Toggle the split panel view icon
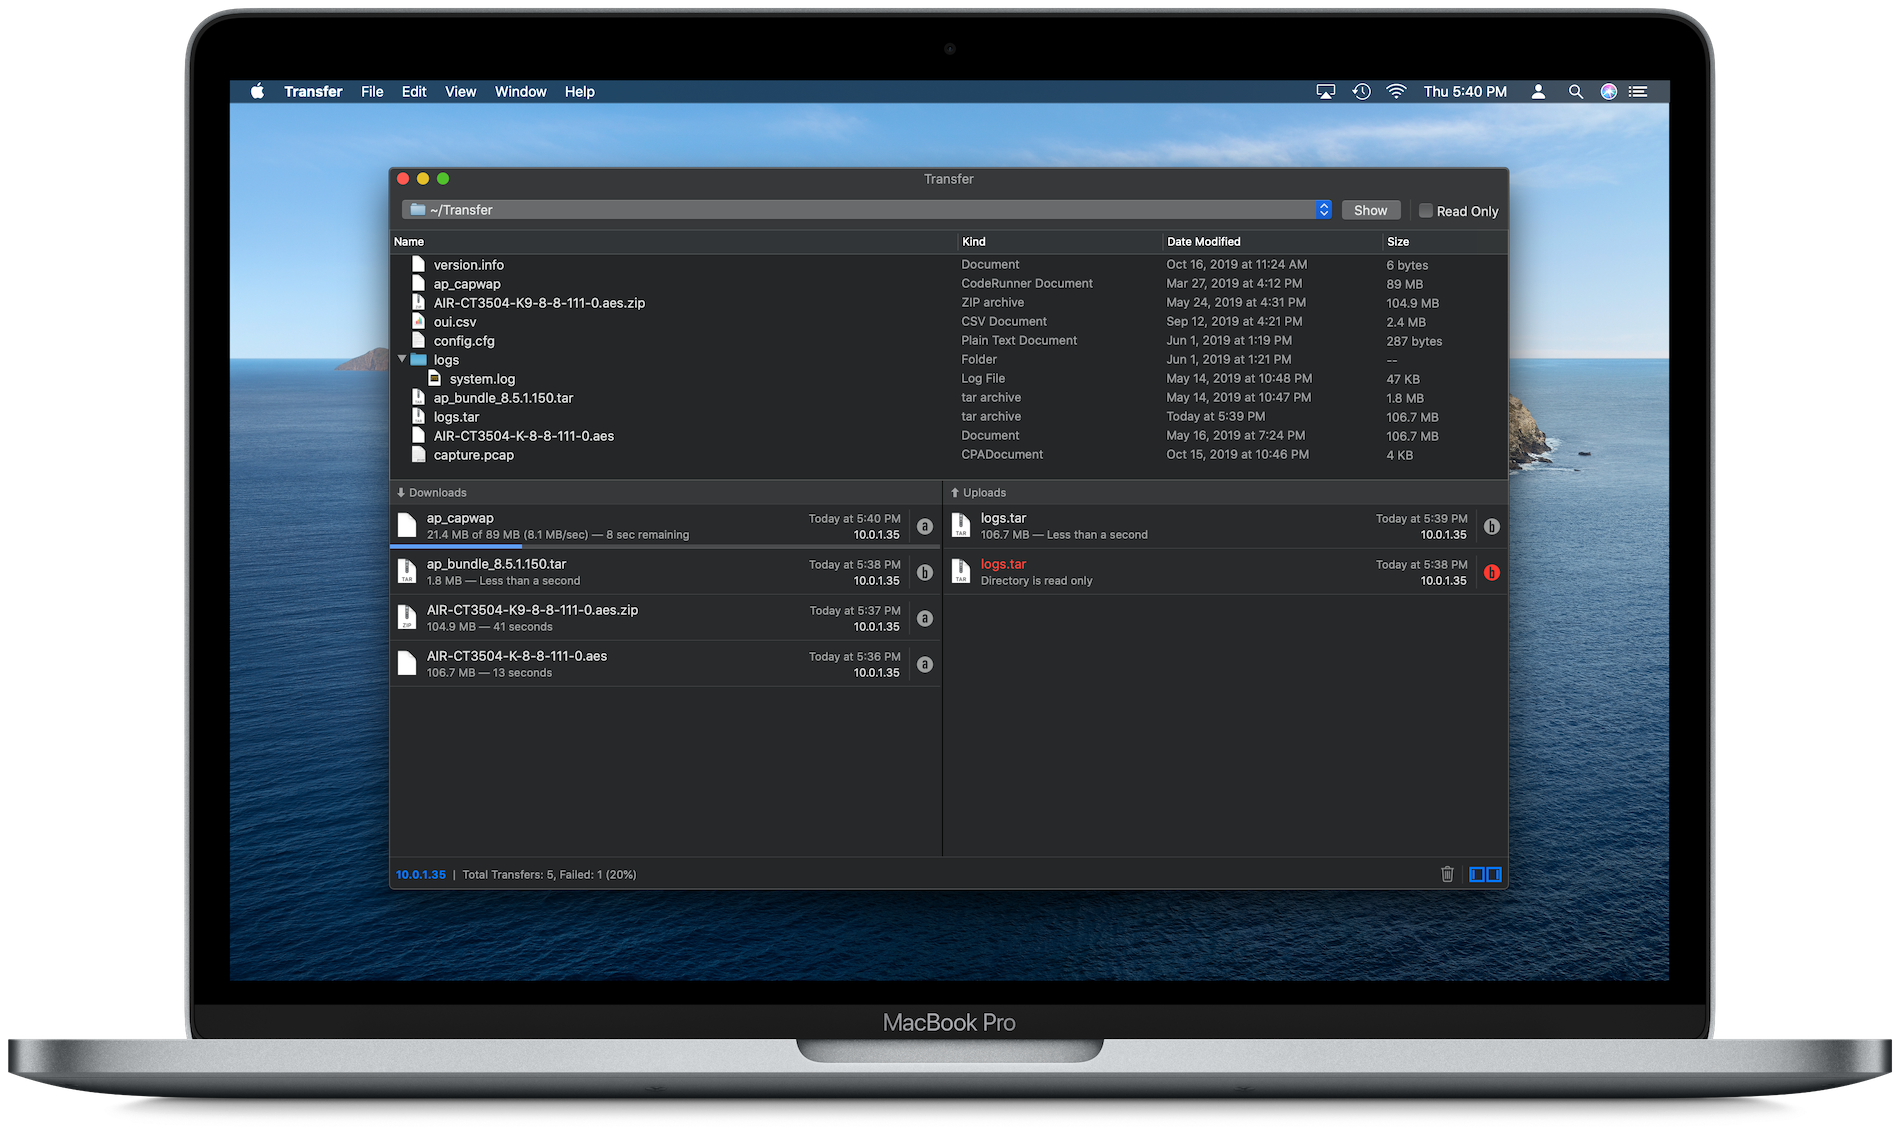 (x=1485, y=874)
